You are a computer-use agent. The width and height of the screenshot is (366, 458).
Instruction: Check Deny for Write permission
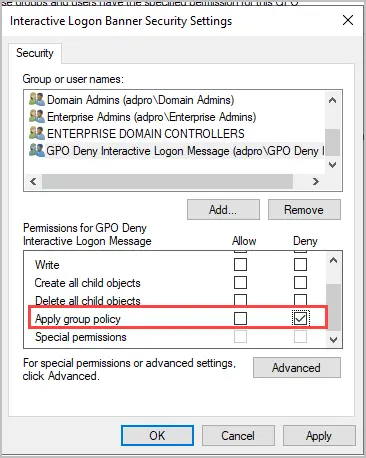click(300, 265)
